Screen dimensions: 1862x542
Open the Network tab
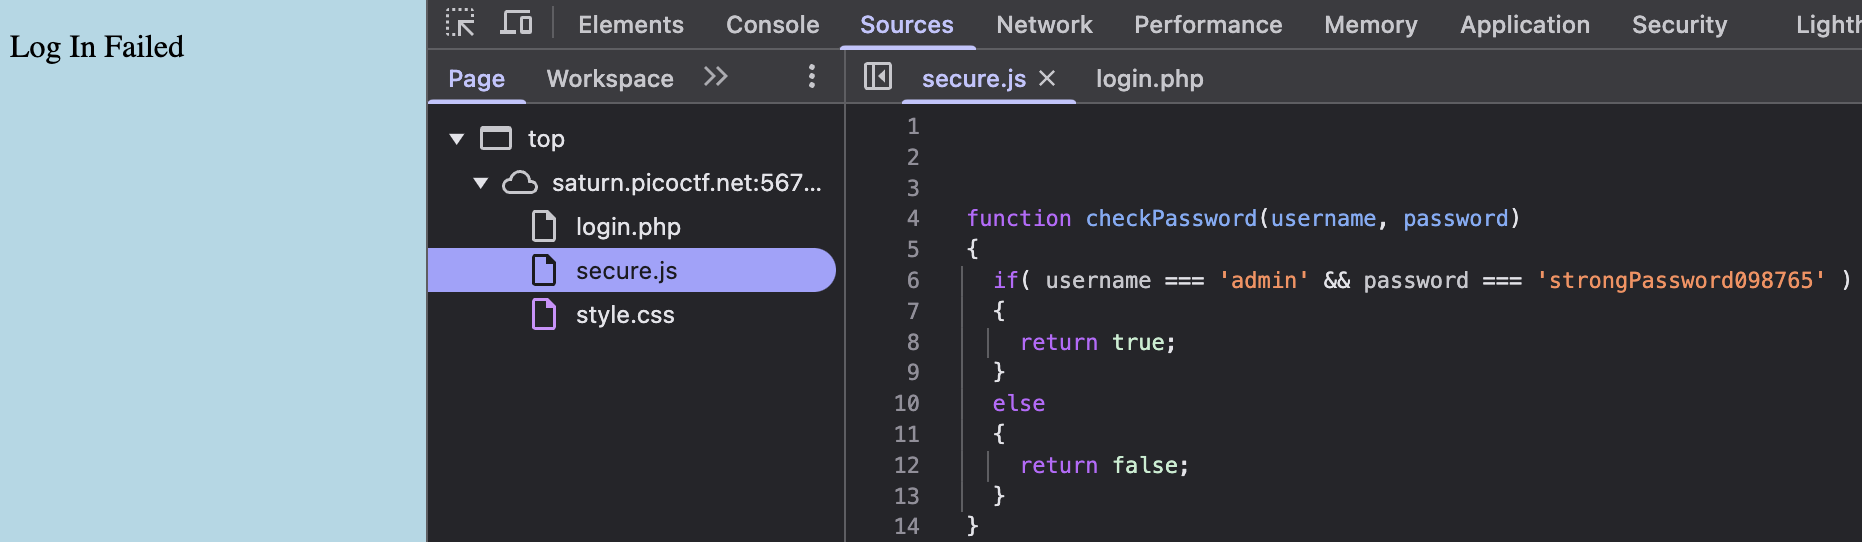pos(1044,25)
